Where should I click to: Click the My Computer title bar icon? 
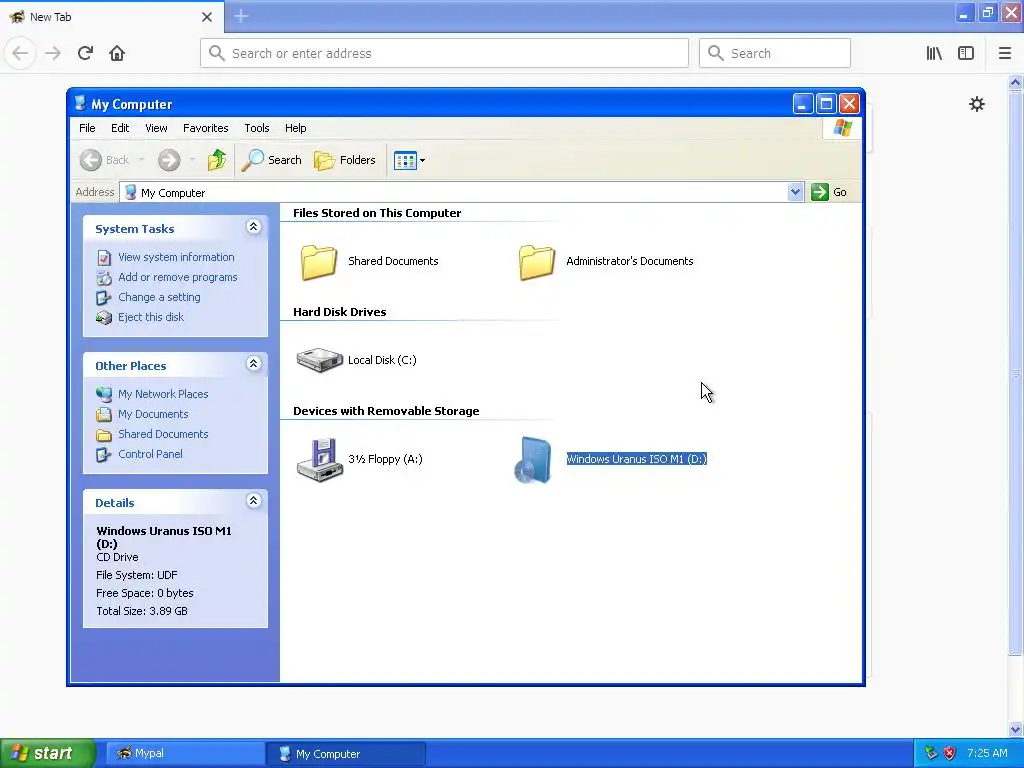80,103
